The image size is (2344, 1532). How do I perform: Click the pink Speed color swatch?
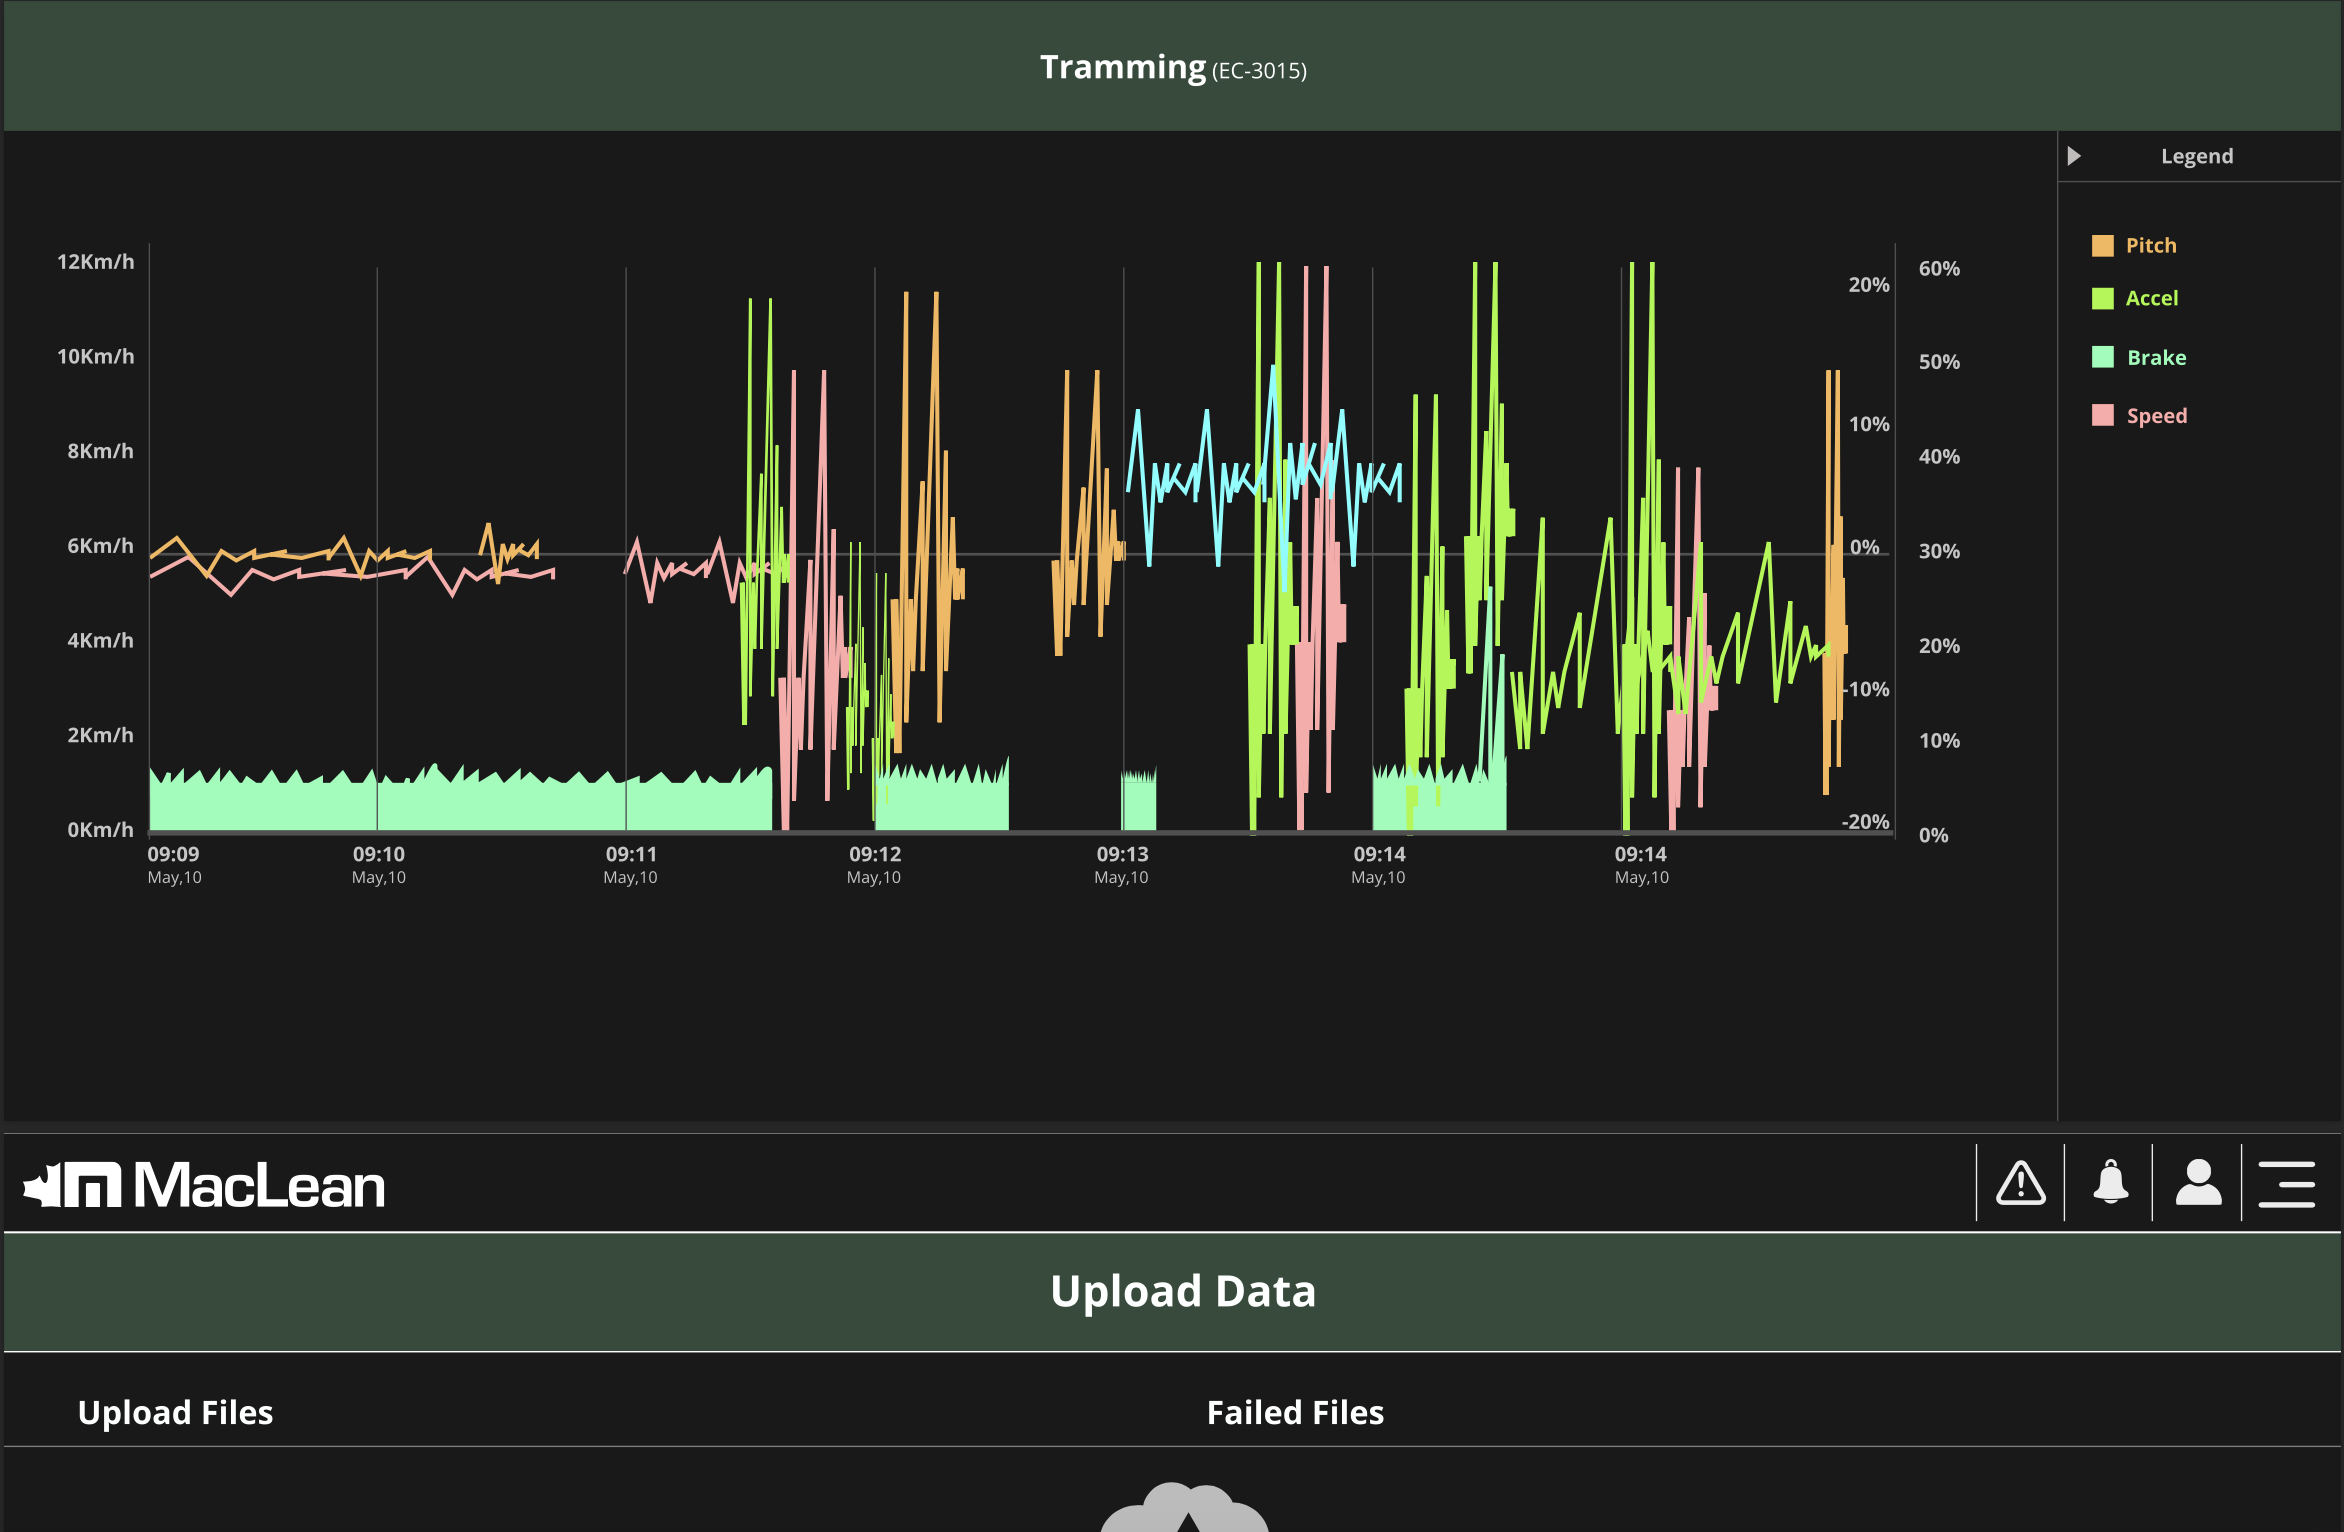click(x=2102, y=416)
